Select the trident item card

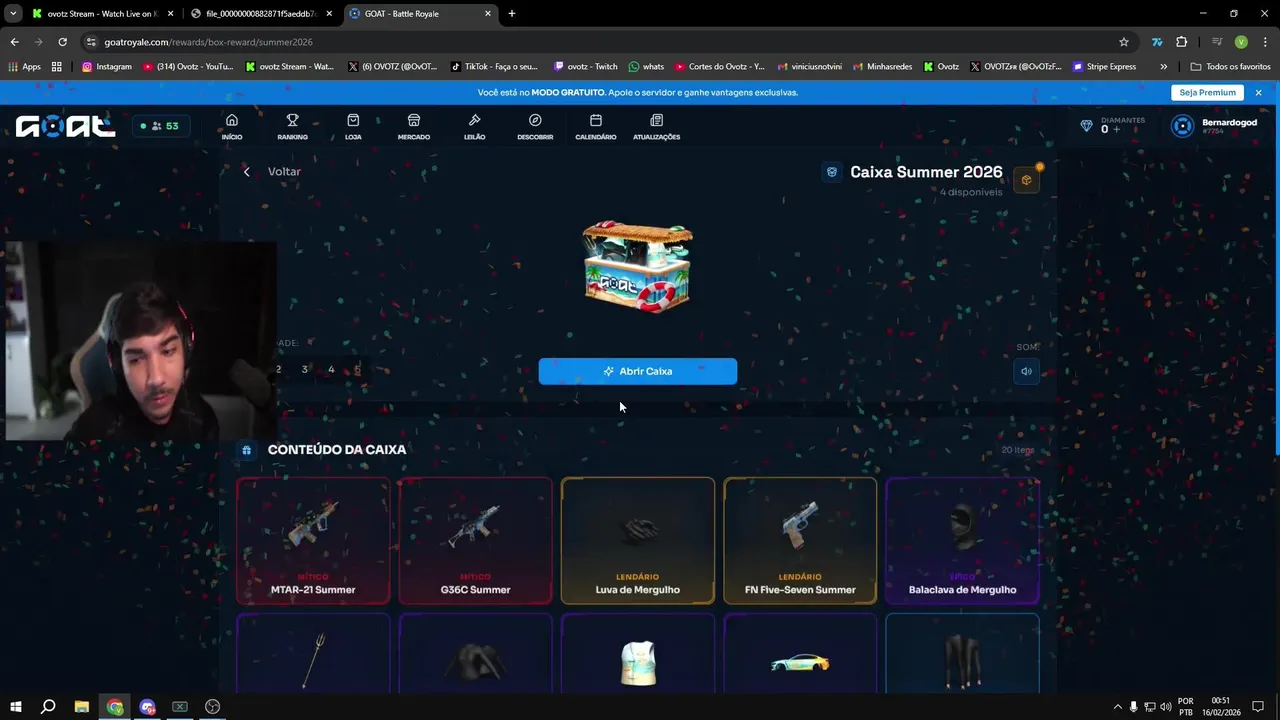(313, 654)
